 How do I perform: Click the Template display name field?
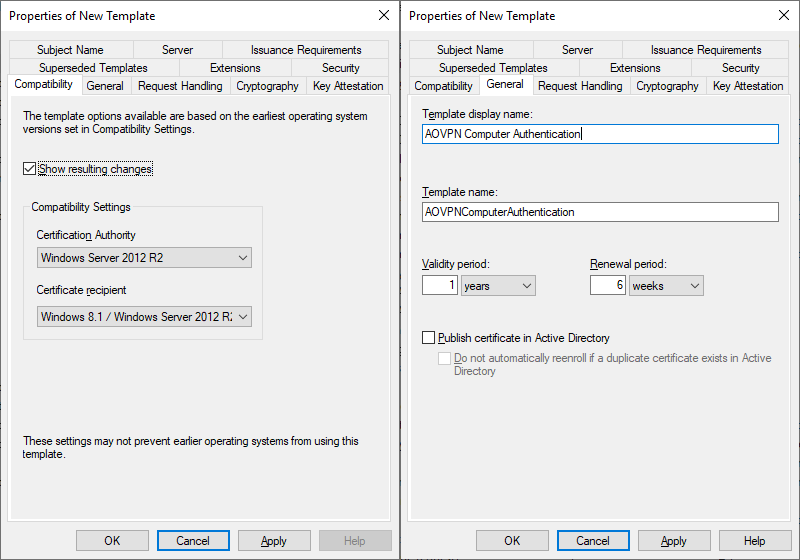[x=601, y=134]
